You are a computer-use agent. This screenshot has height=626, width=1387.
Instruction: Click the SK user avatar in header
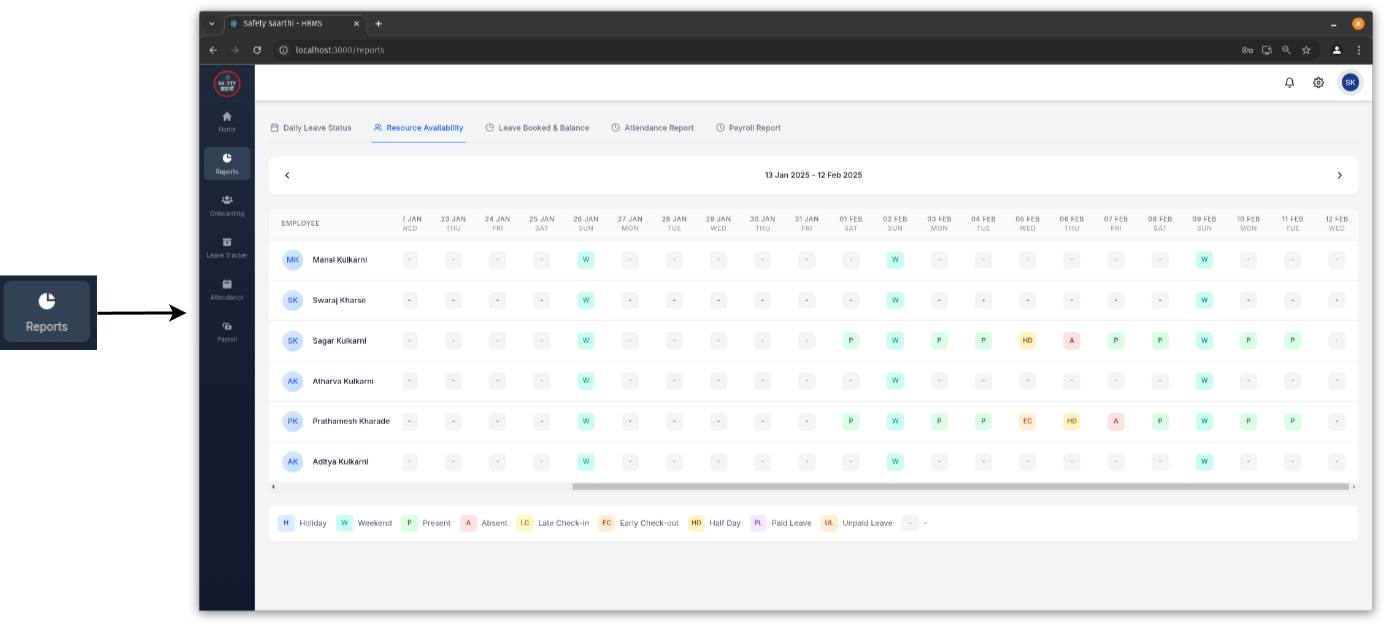[1350, 83]
